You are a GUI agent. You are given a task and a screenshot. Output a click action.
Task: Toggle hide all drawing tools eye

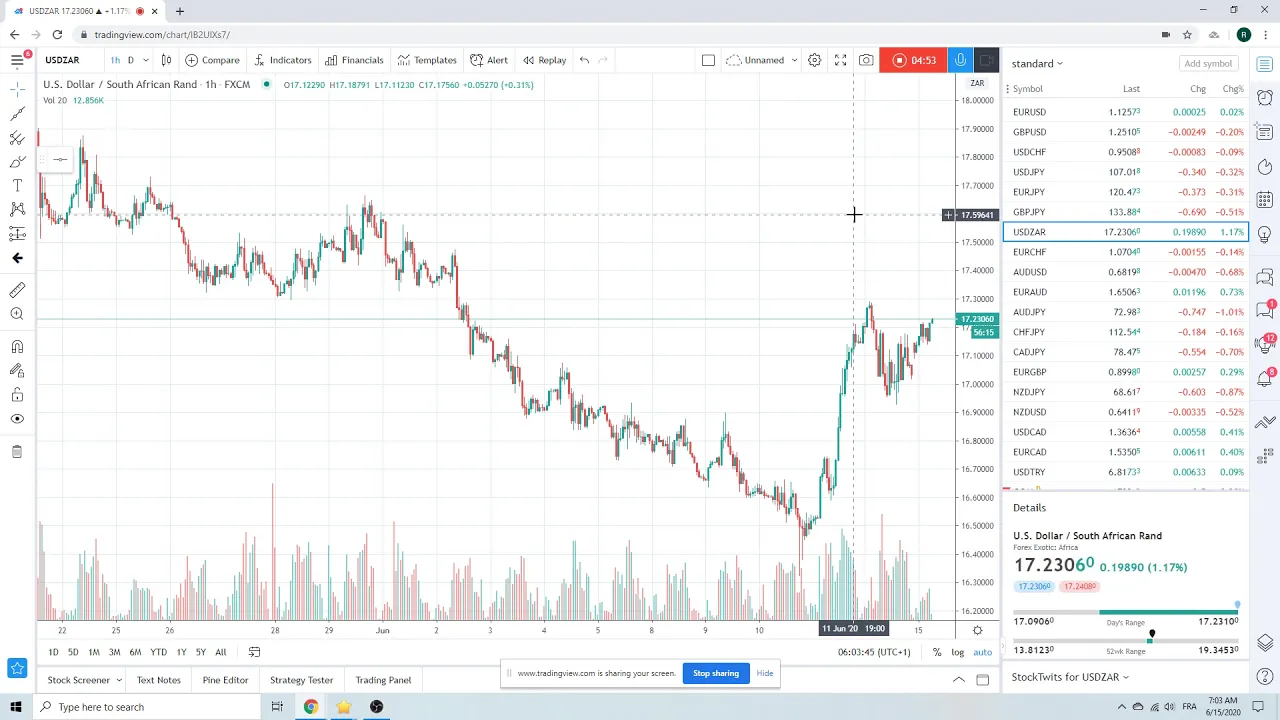[x=17, y=419]
